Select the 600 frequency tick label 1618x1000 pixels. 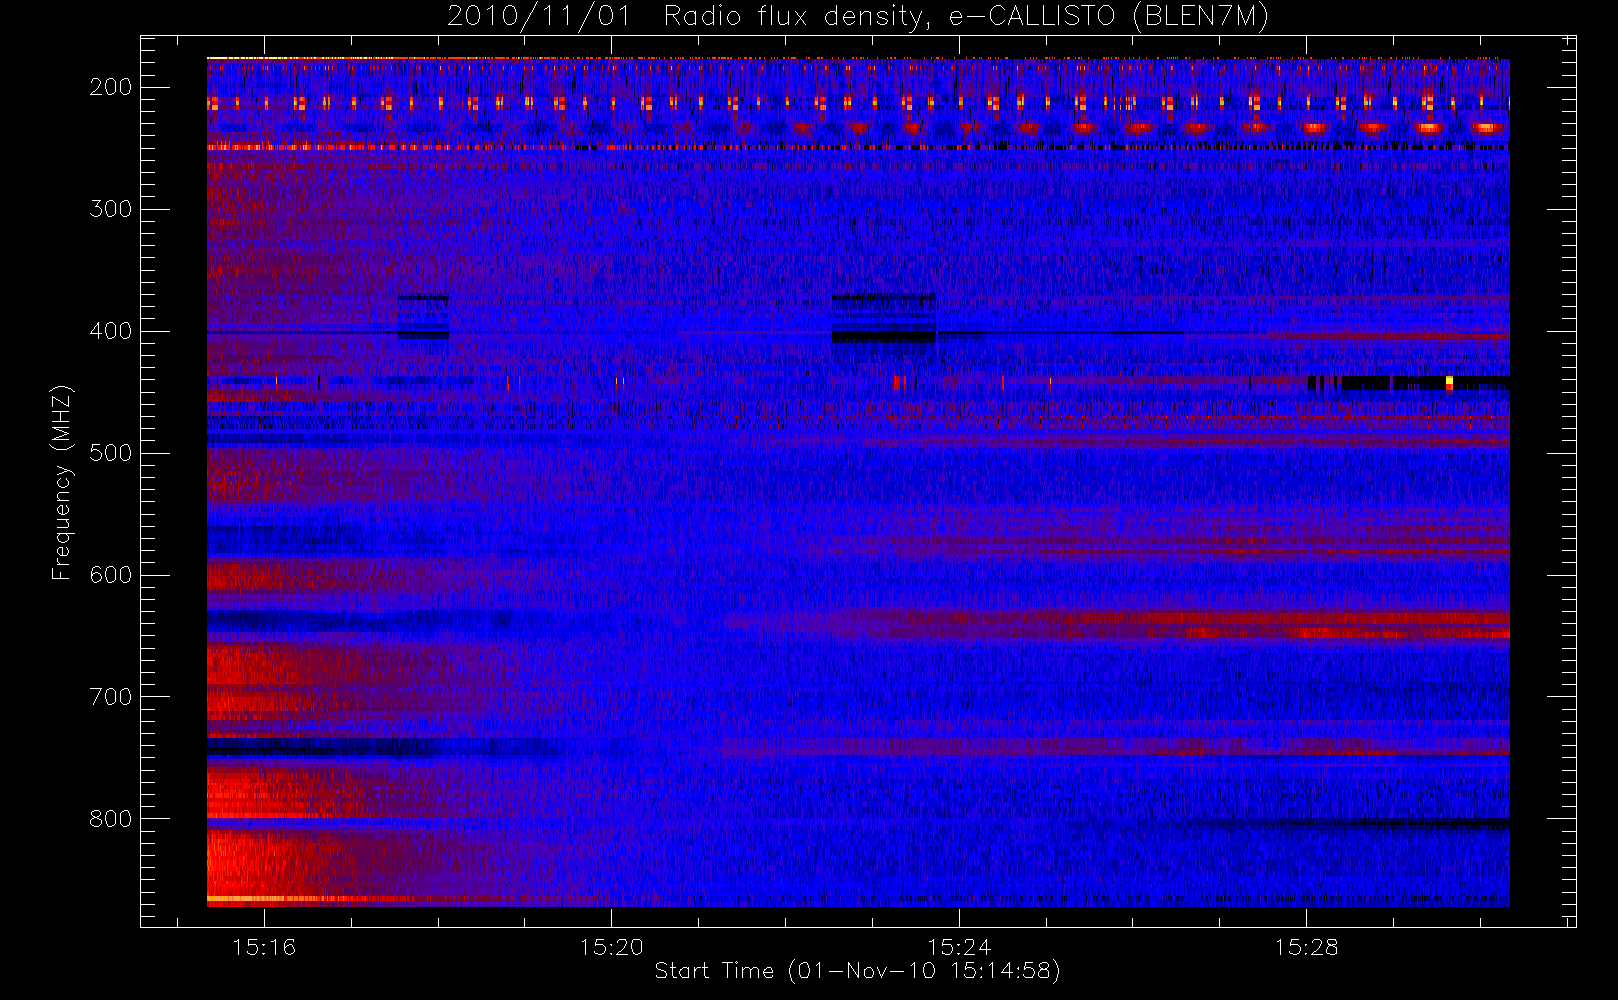pyautogui.click(x=111, y=575)
